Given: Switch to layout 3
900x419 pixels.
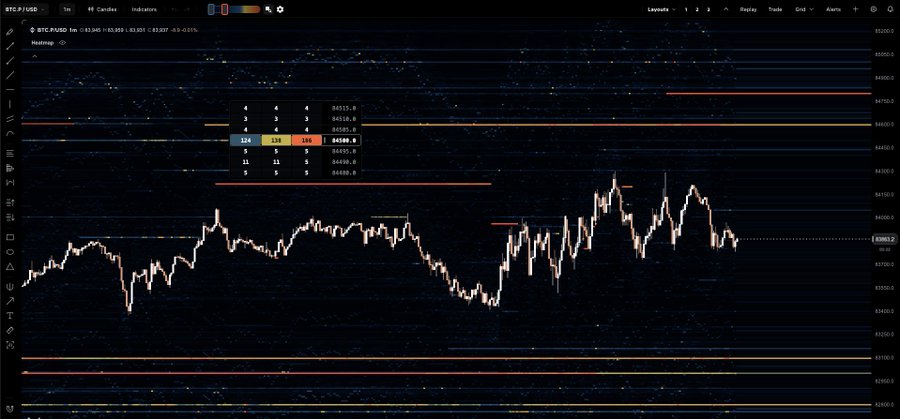Looking at the screenshot, I should point(708,9).
